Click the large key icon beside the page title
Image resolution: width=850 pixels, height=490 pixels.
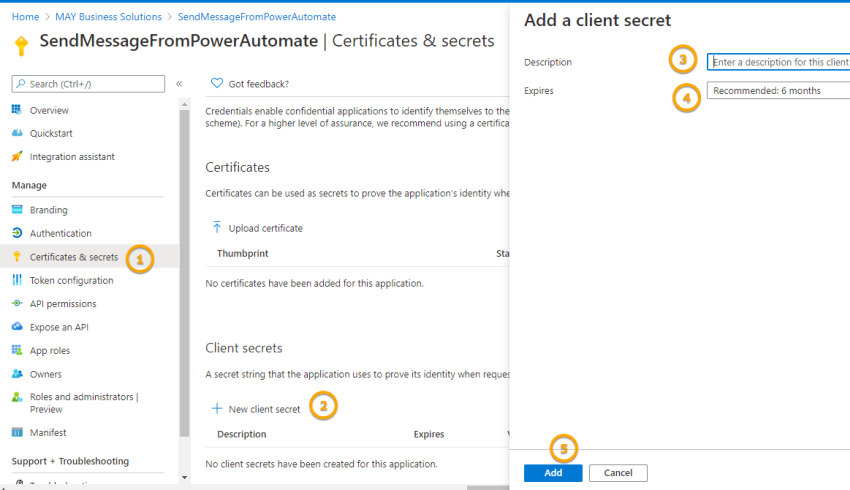click(21, 46)
